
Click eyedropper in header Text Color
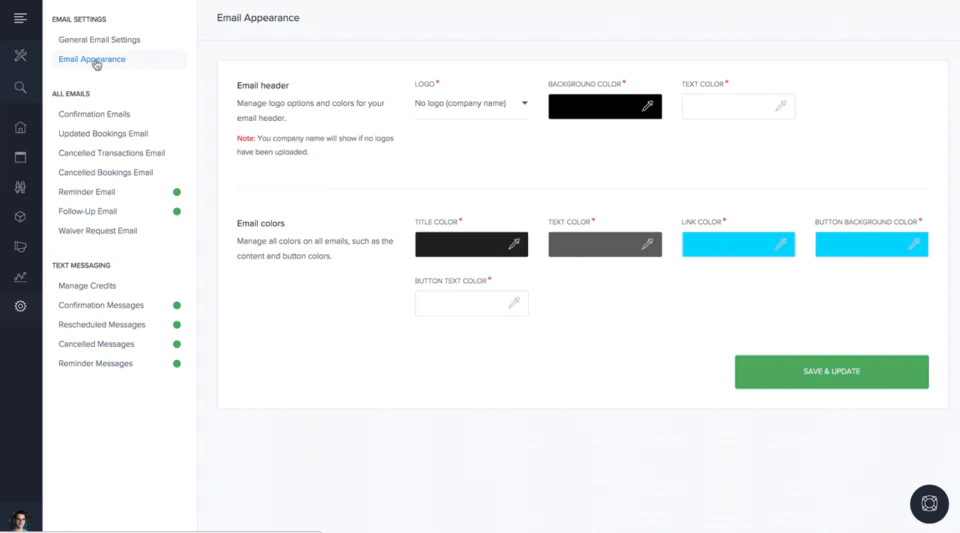[781, 106]
